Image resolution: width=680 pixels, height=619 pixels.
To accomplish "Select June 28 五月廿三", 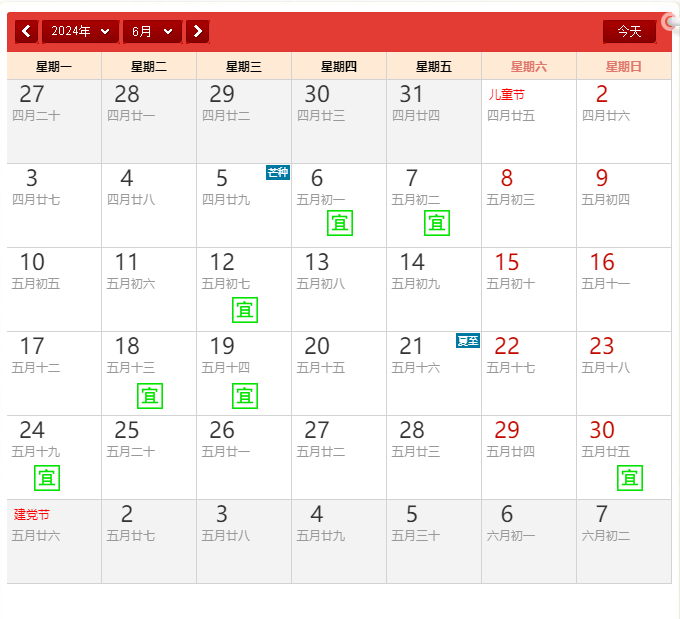I will (434, 458).
